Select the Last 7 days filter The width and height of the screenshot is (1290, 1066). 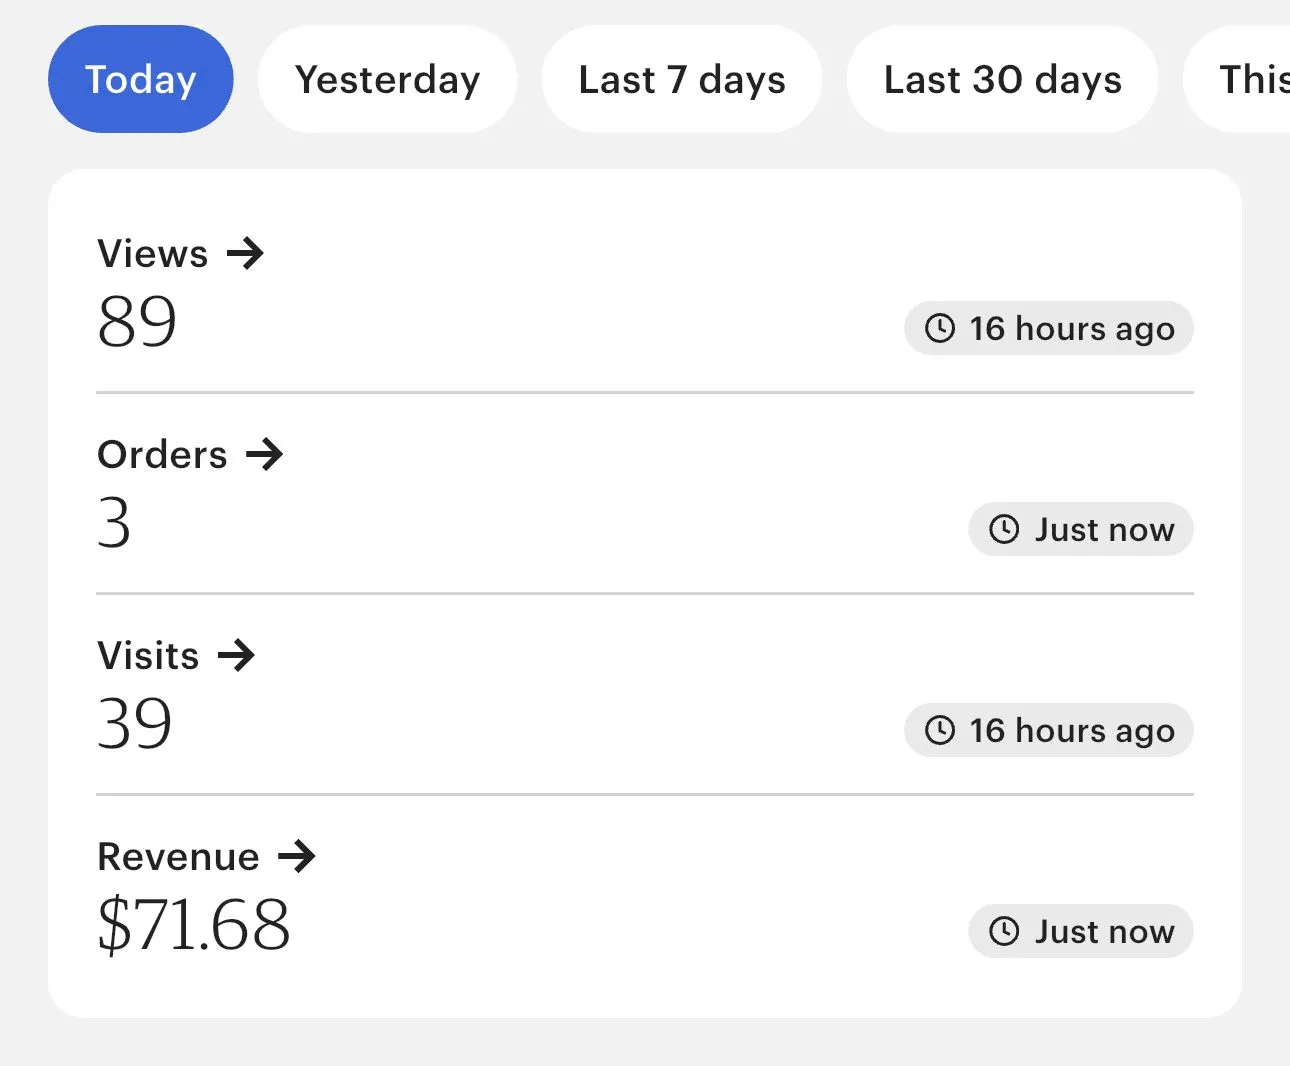(682, 79)
